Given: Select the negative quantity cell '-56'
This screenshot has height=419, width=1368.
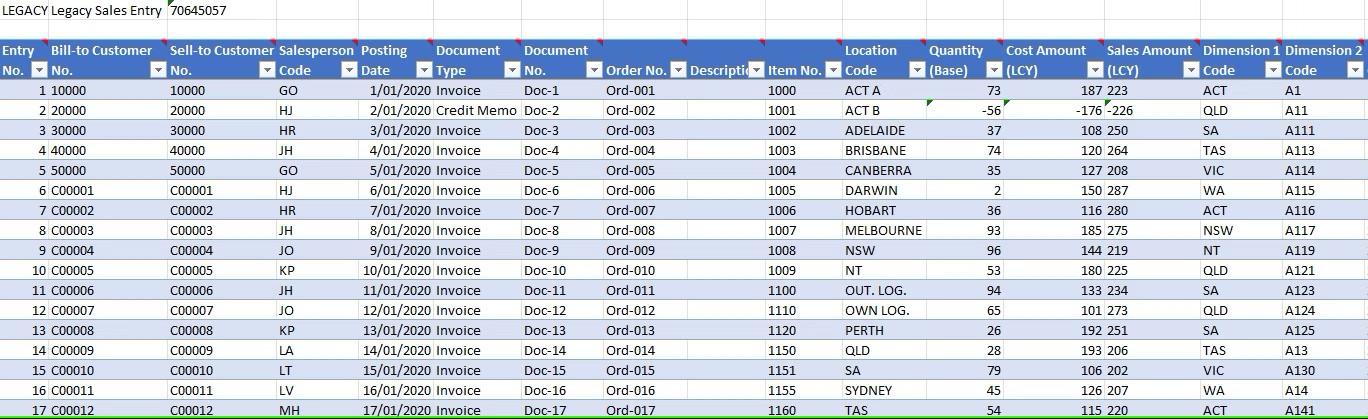Looking at the screenshot, I should point(965,110).
